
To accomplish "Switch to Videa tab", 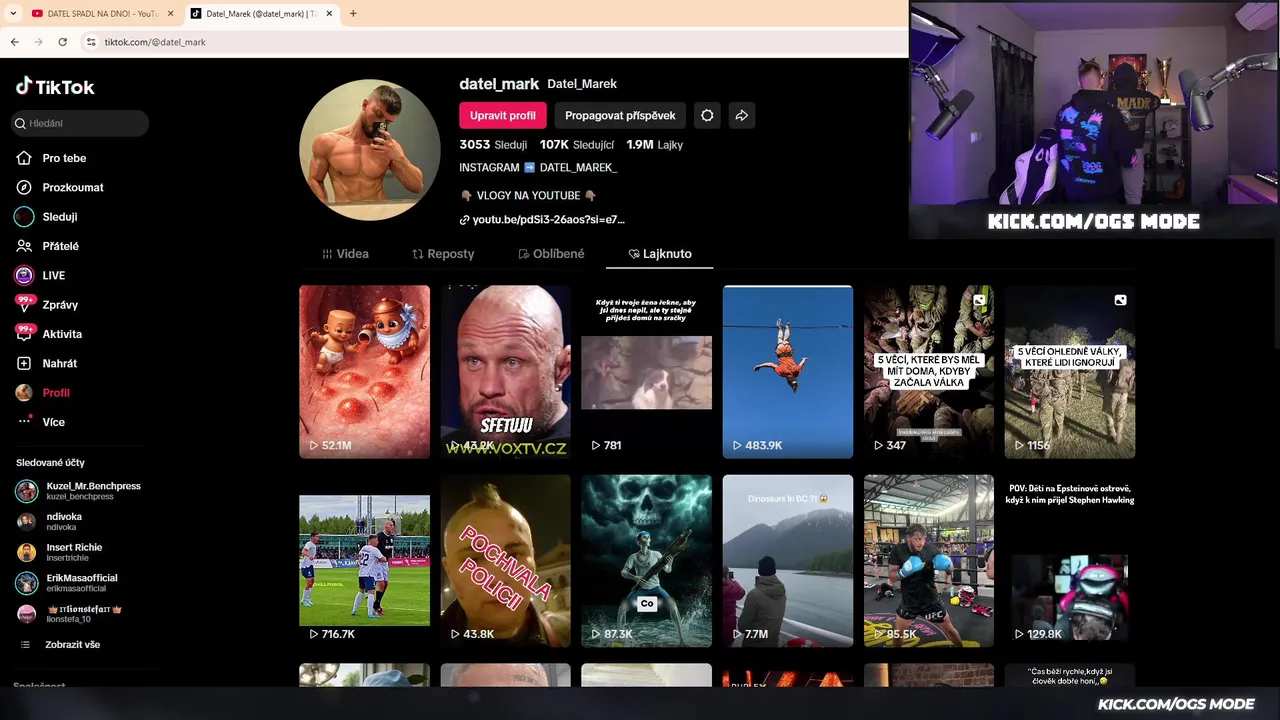I will tap(345, 254).
